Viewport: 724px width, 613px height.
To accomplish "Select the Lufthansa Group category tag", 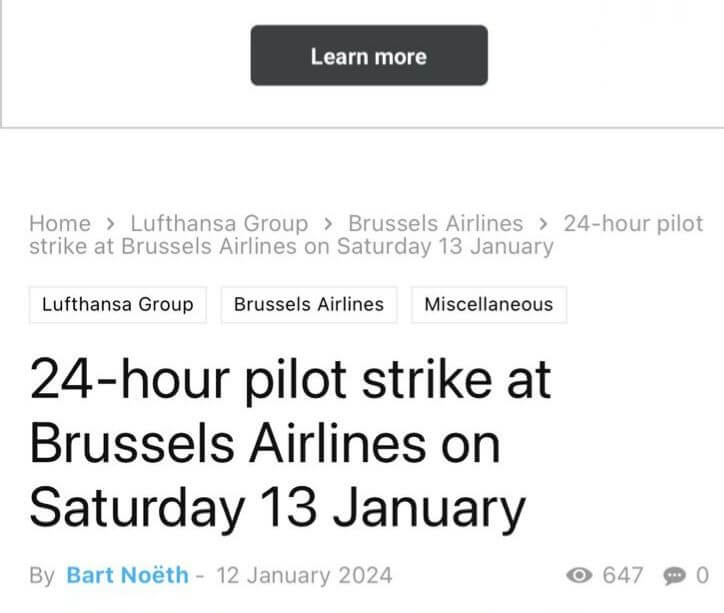I will click(x=118, y=305).
